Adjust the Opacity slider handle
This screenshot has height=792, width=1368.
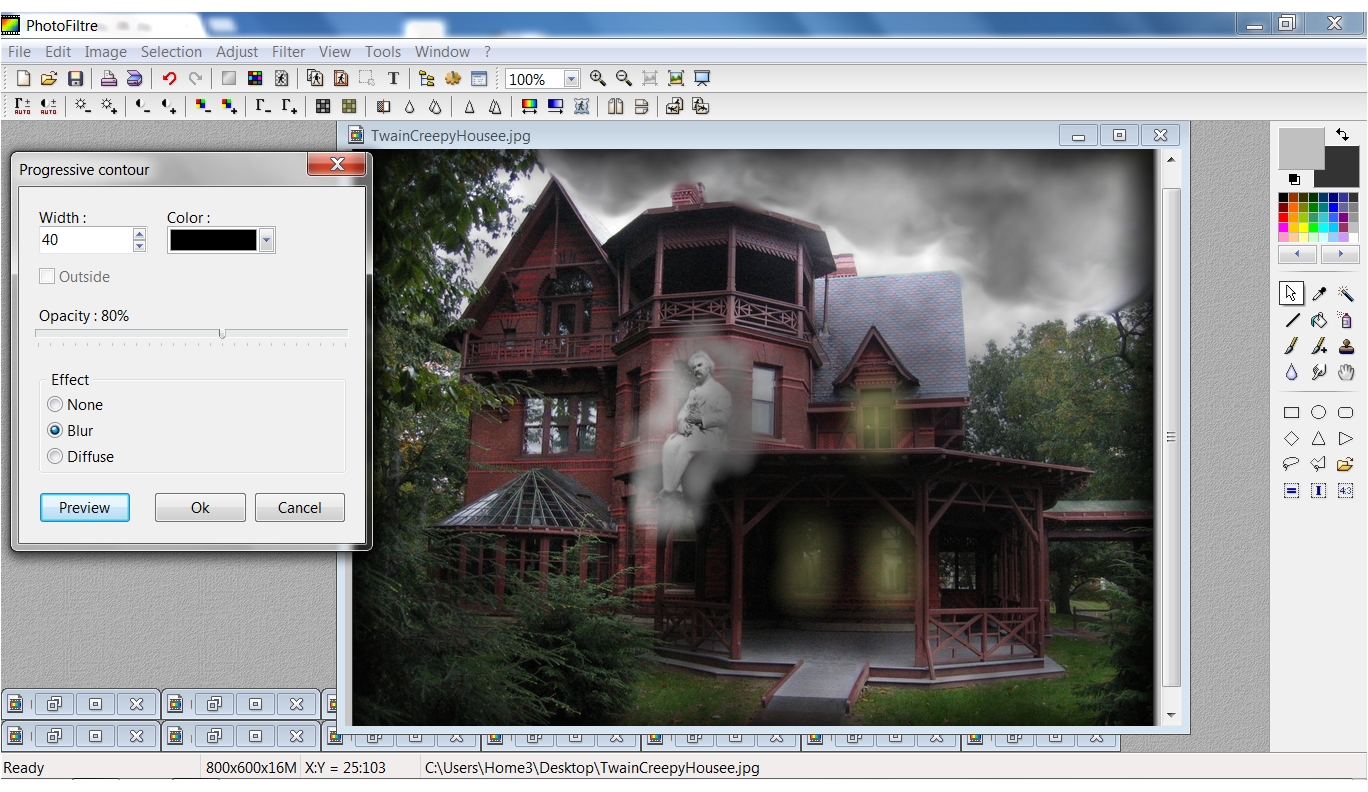click(222, 334)
